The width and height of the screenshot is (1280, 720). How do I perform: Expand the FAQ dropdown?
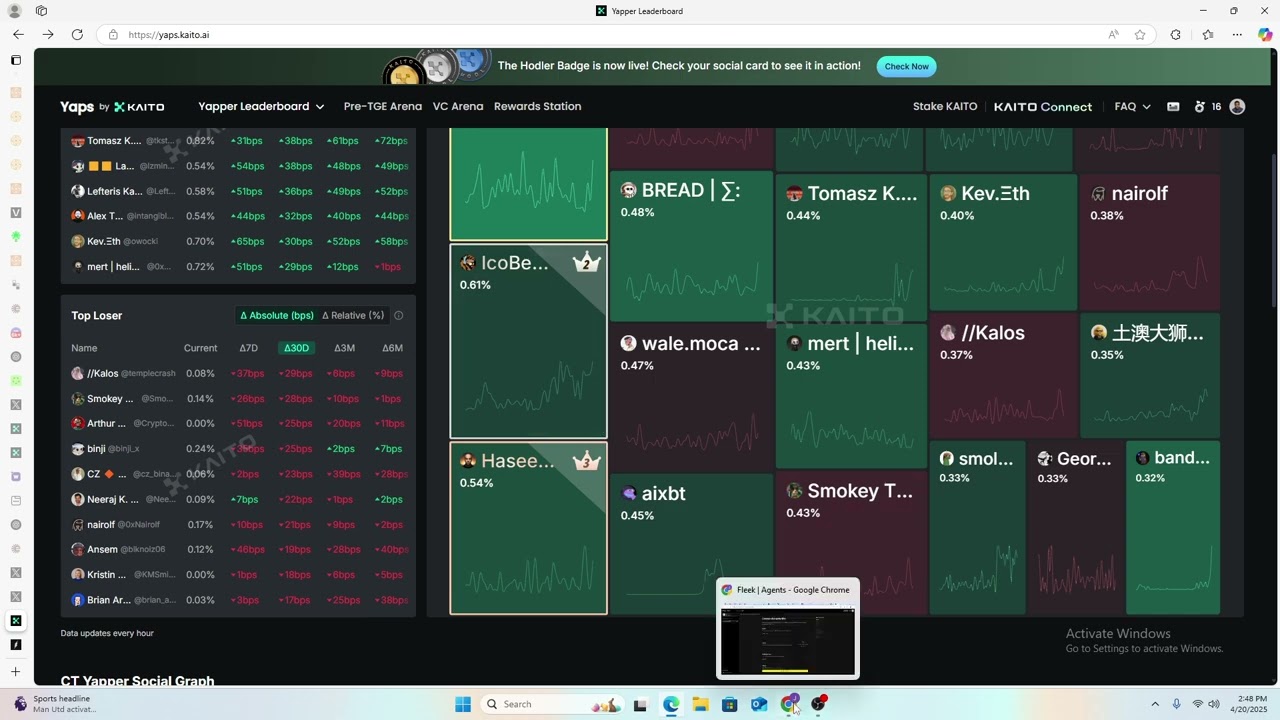pyautogui.click(x=1132, y=106)
